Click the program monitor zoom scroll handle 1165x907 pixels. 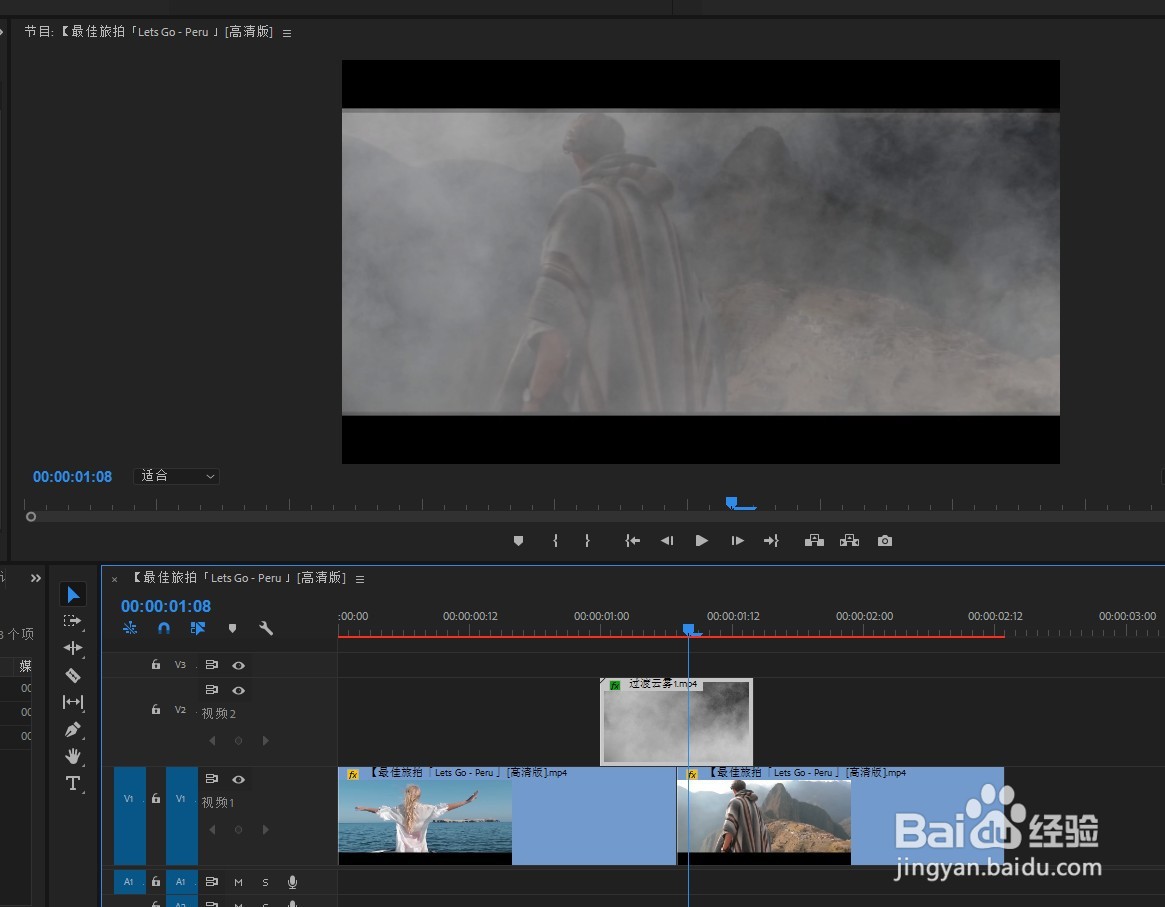30,516
